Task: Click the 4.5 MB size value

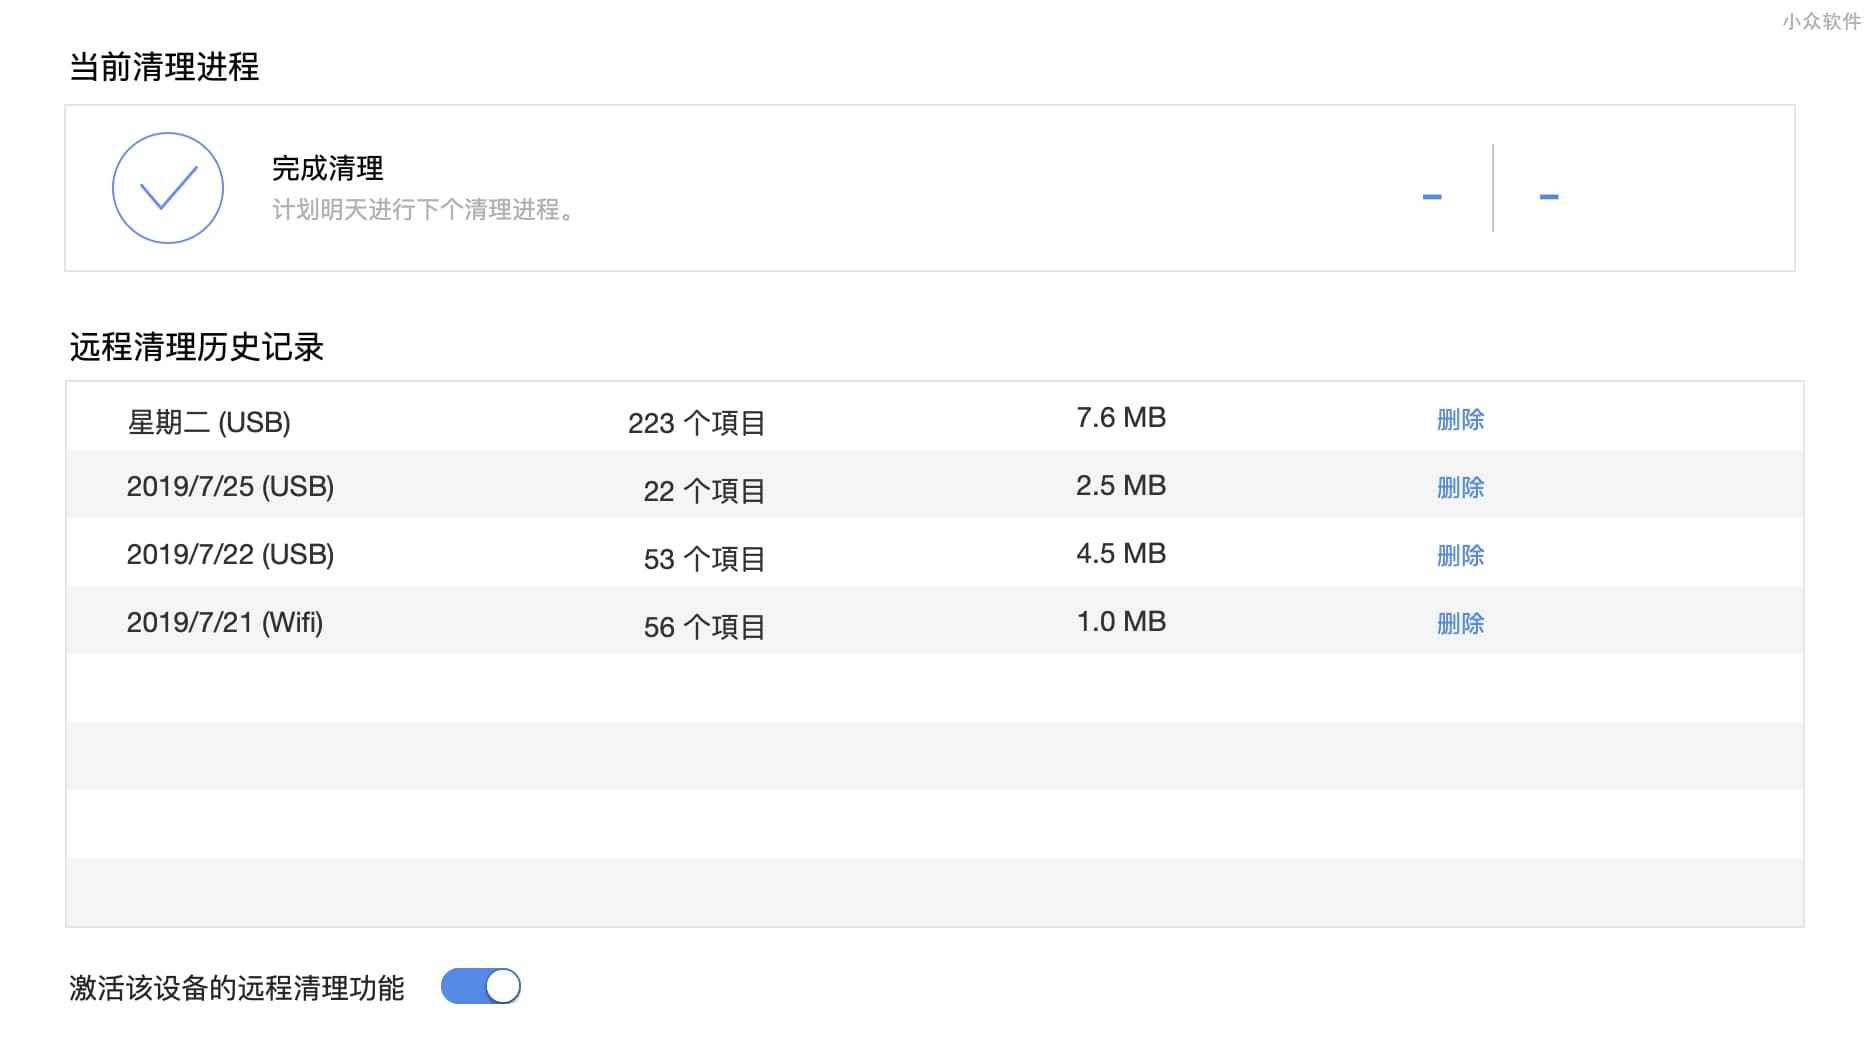Action: pyautogui.click(x=1121, y=554)
